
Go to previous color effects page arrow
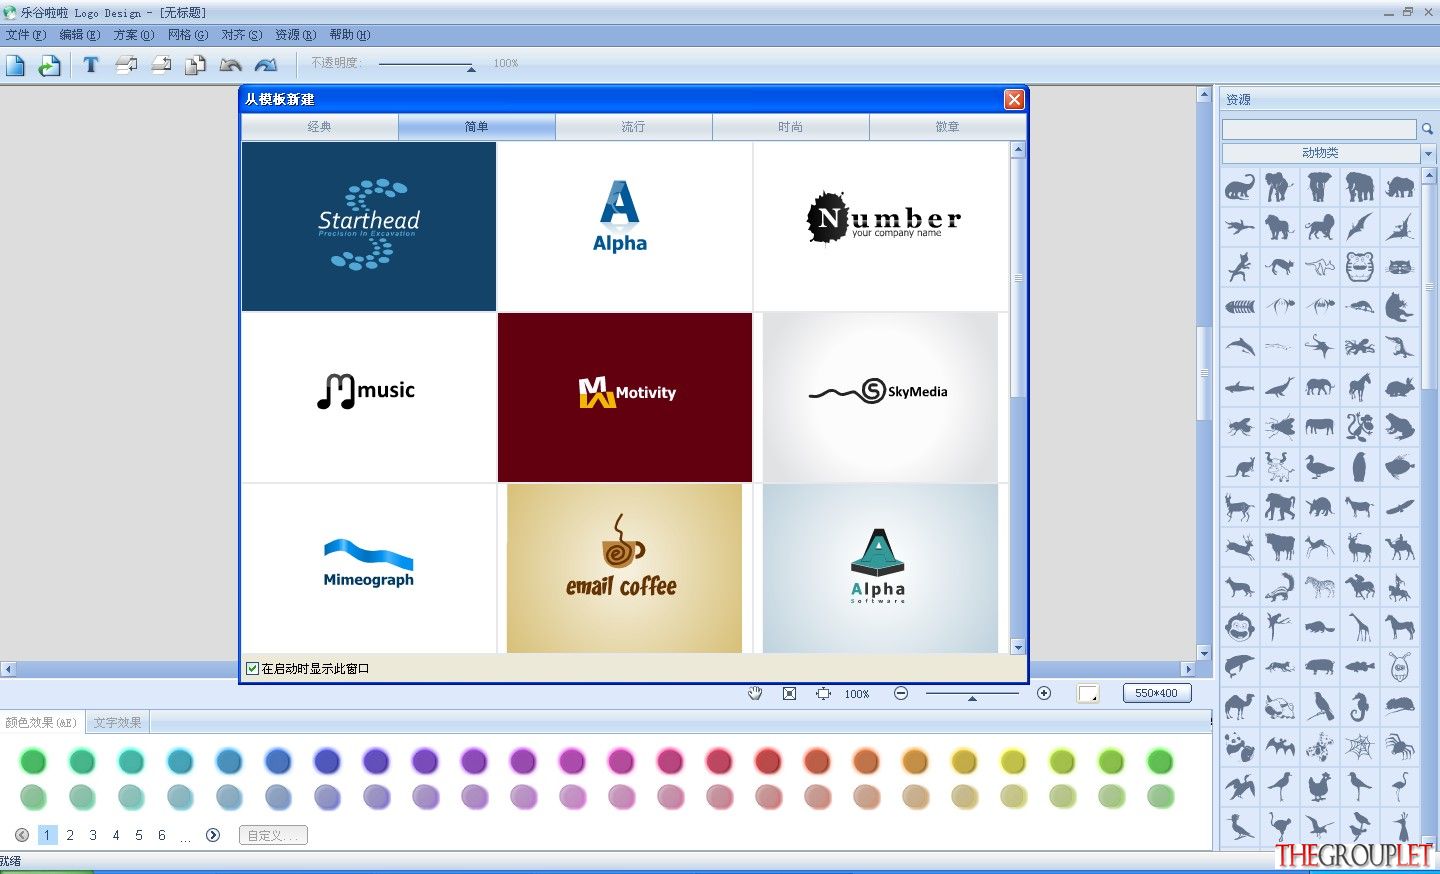[x=22, y=835]
